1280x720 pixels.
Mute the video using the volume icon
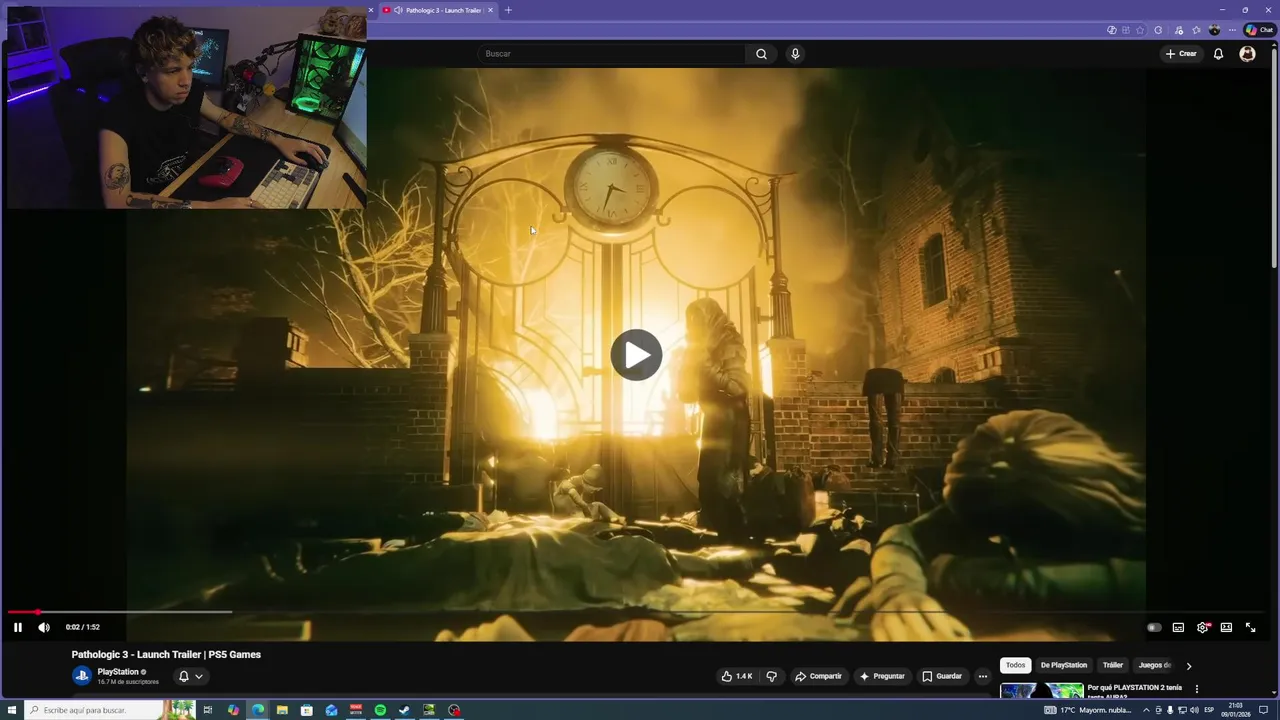tap(44, 627)
